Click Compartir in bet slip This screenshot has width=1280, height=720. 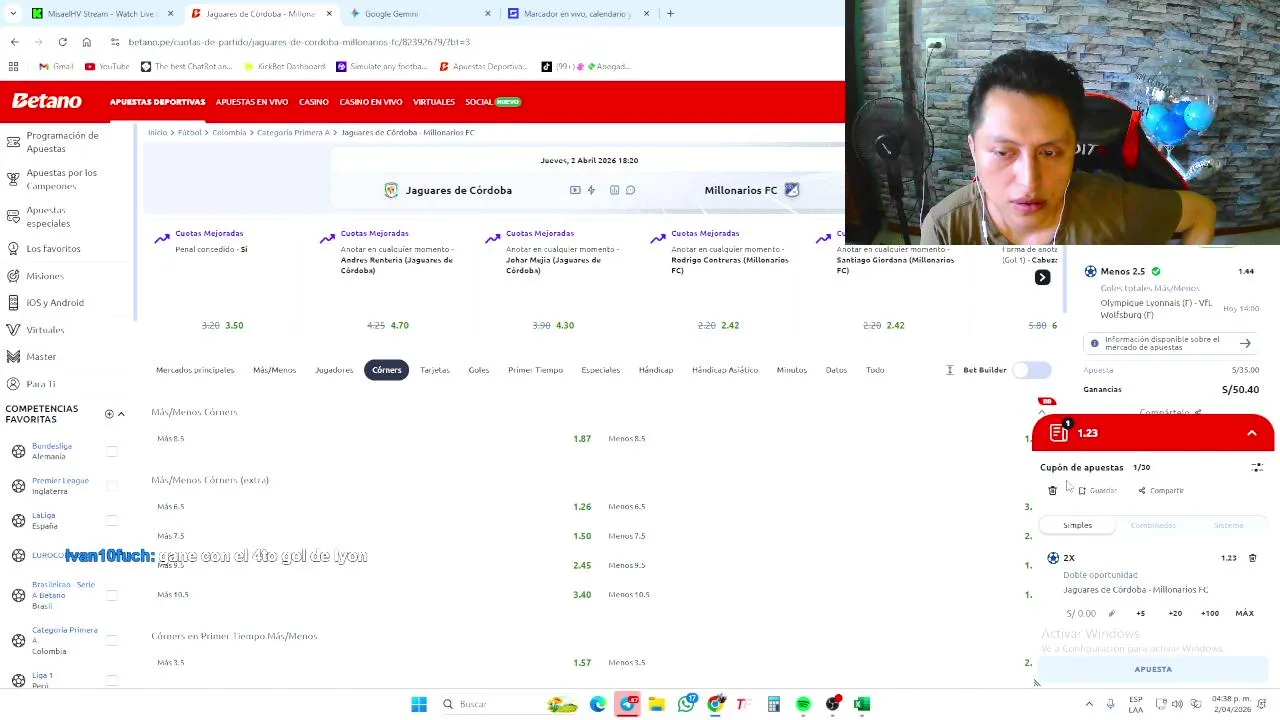pos(1161,491)
